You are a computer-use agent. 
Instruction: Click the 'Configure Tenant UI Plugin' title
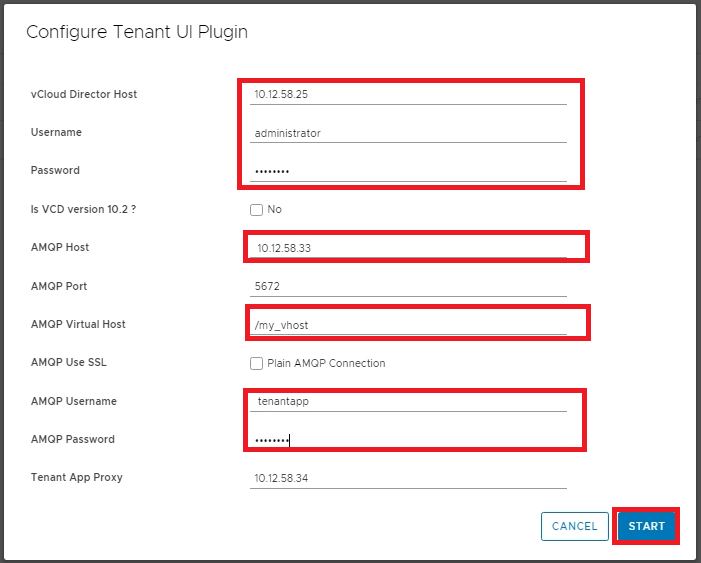coord(137,32)
